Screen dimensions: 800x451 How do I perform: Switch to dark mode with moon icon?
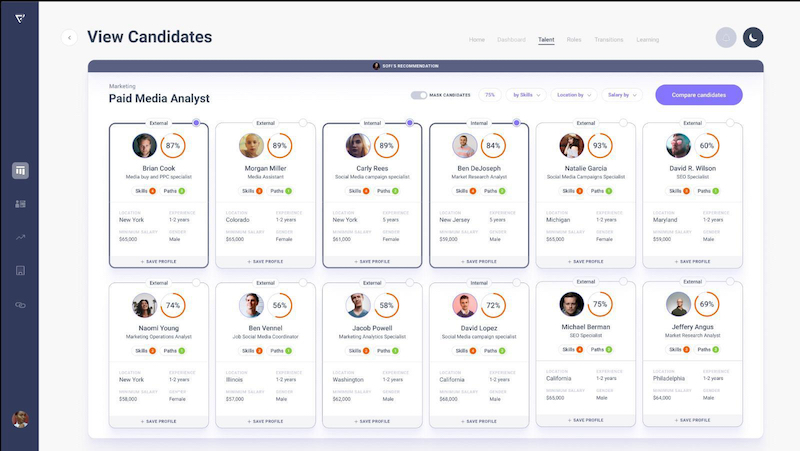[x=753, y=37]
